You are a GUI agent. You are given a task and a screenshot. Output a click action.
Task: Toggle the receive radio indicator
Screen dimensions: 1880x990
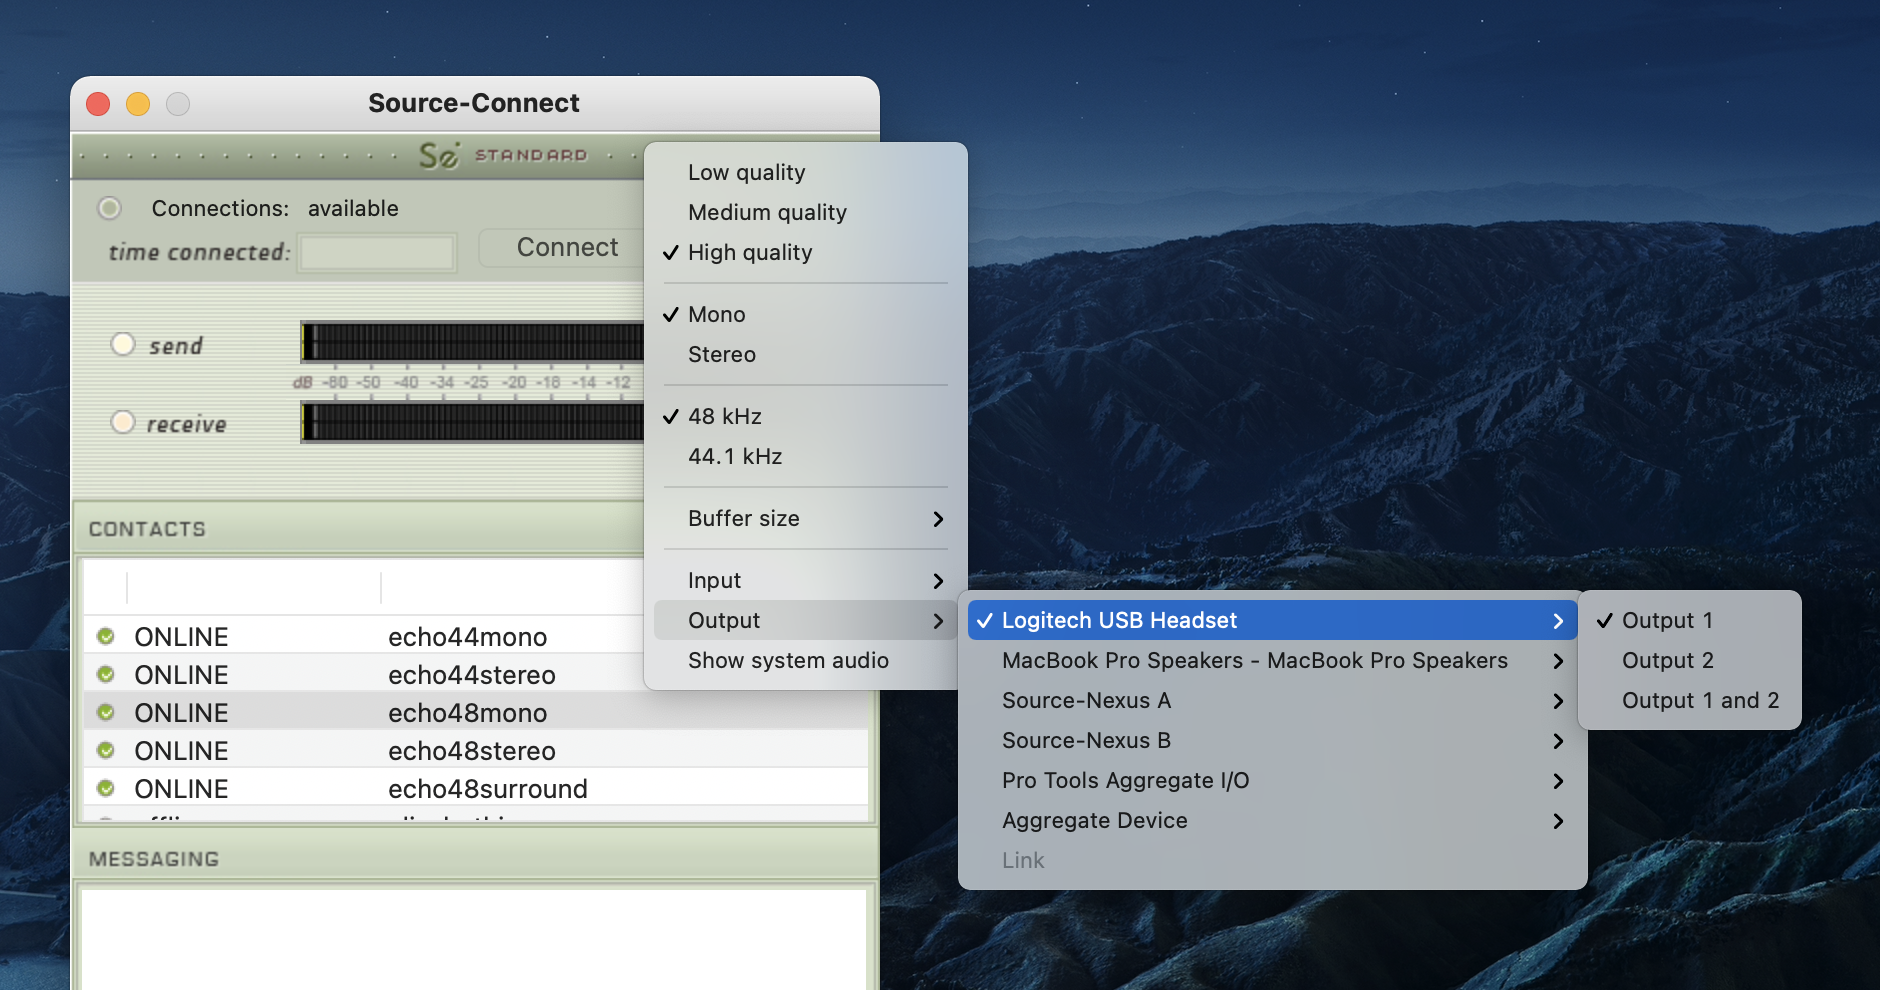click(x=123, y=423)
